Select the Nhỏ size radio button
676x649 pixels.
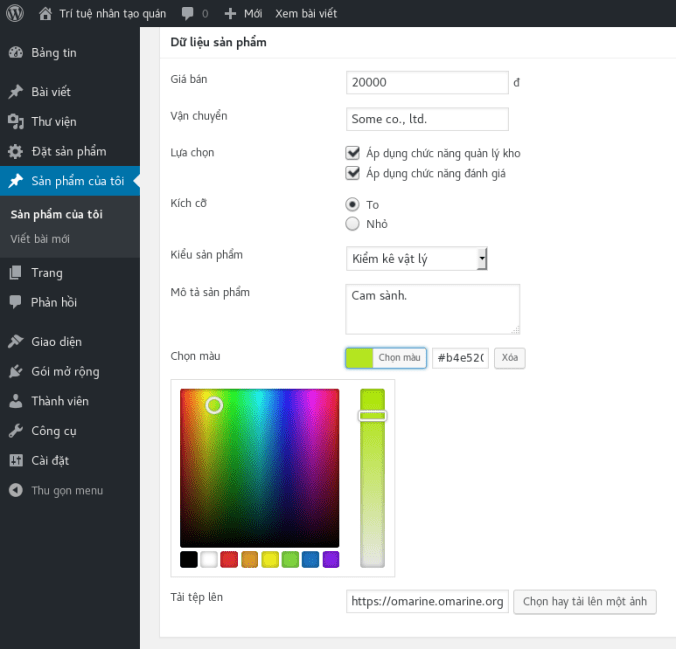352,224
